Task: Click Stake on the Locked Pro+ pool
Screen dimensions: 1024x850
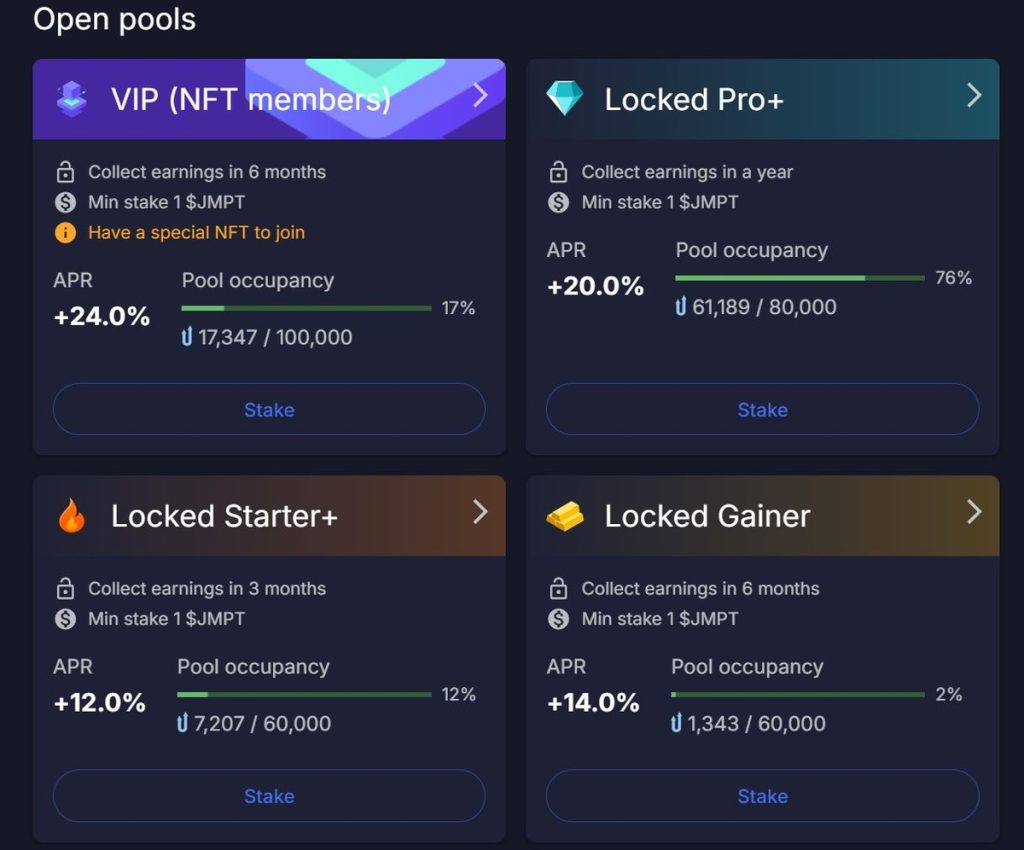Action: [762, 410]
